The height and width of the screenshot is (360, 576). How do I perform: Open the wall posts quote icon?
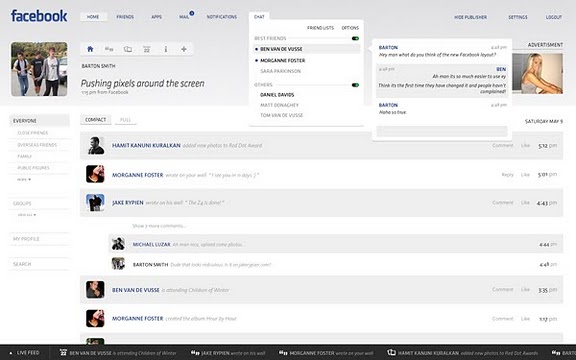(x=109, y=49)
